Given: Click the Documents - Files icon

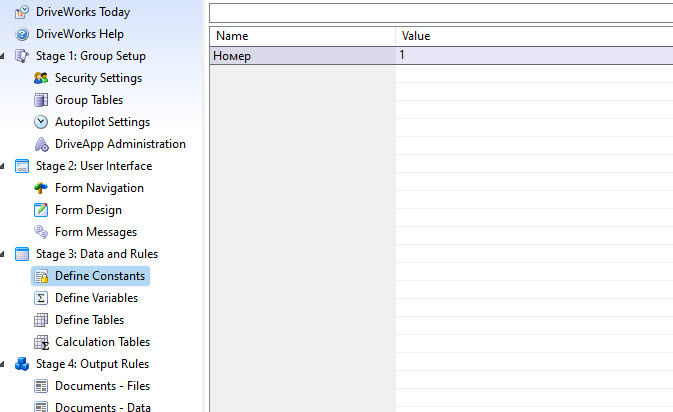Looking at the screenshot, I should click(41, 386).
